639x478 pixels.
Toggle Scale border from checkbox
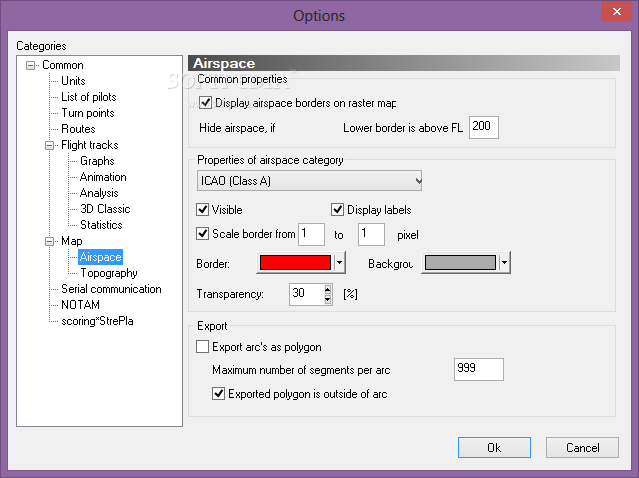[x=203, y=233]
